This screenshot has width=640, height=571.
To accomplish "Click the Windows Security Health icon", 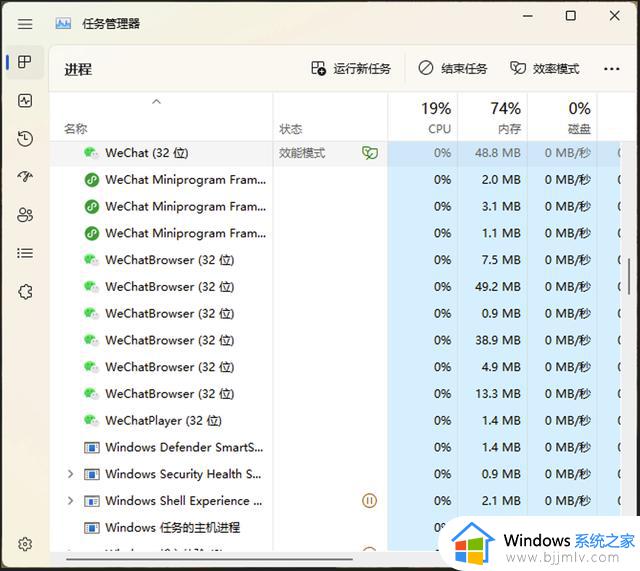I will 91,474.
